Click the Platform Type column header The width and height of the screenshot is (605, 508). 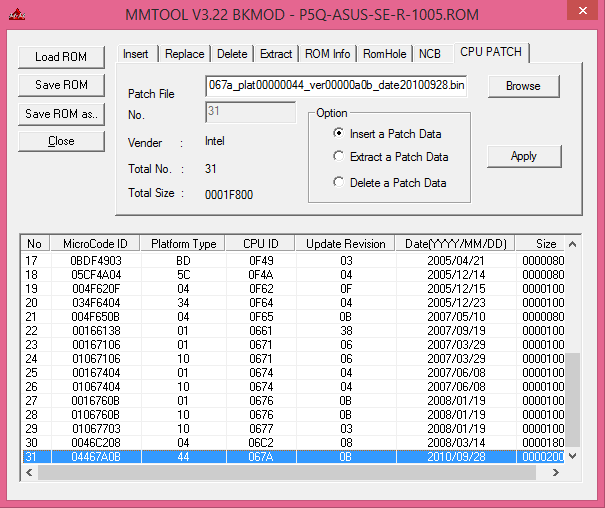tap(183, 244)
